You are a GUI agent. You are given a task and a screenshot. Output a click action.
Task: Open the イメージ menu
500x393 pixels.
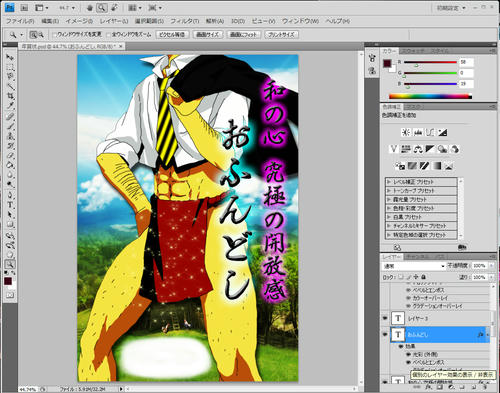coord(79,21)
